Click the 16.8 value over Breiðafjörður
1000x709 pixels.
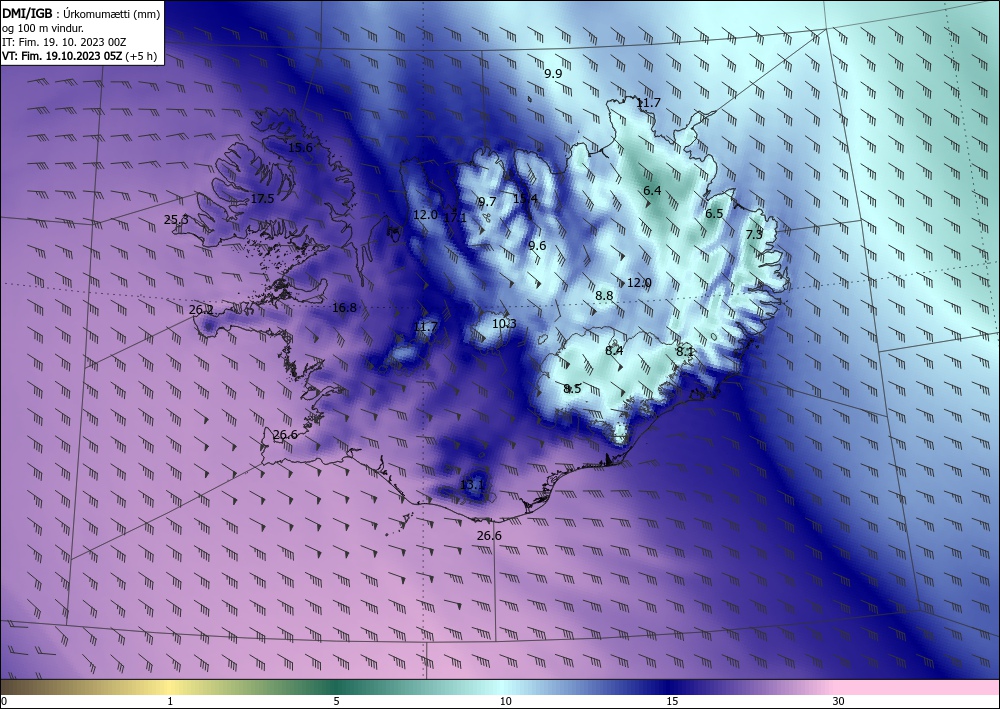click(344, 307)
